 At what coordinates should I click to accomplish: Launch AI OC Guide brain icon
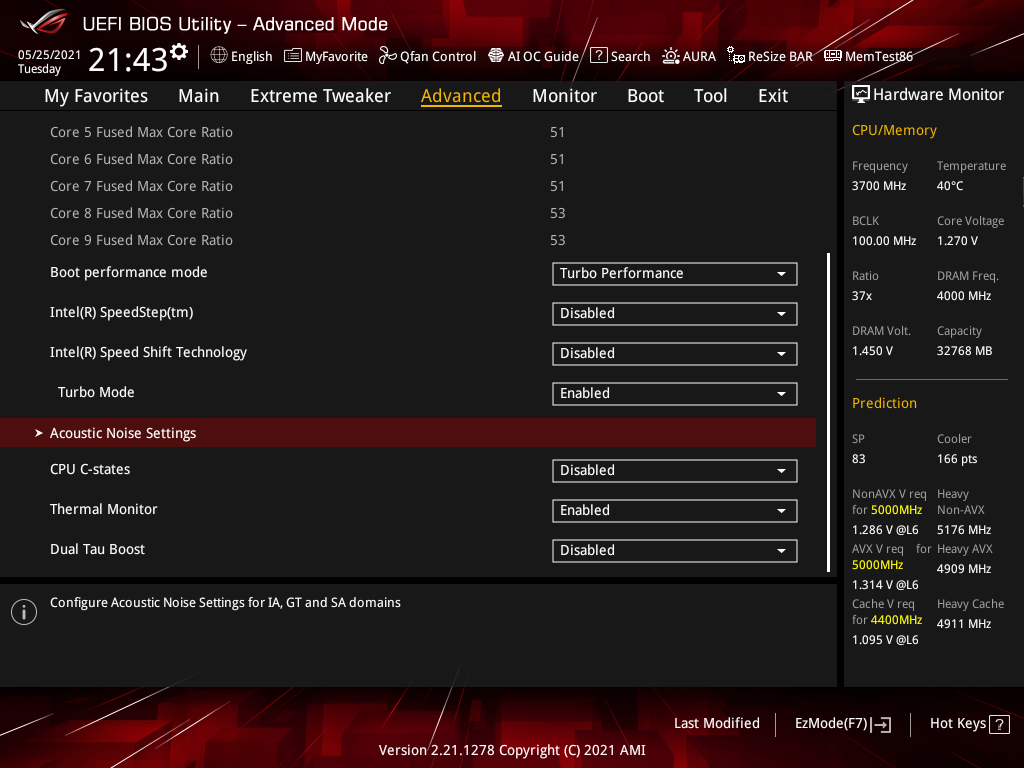(496, 56)
